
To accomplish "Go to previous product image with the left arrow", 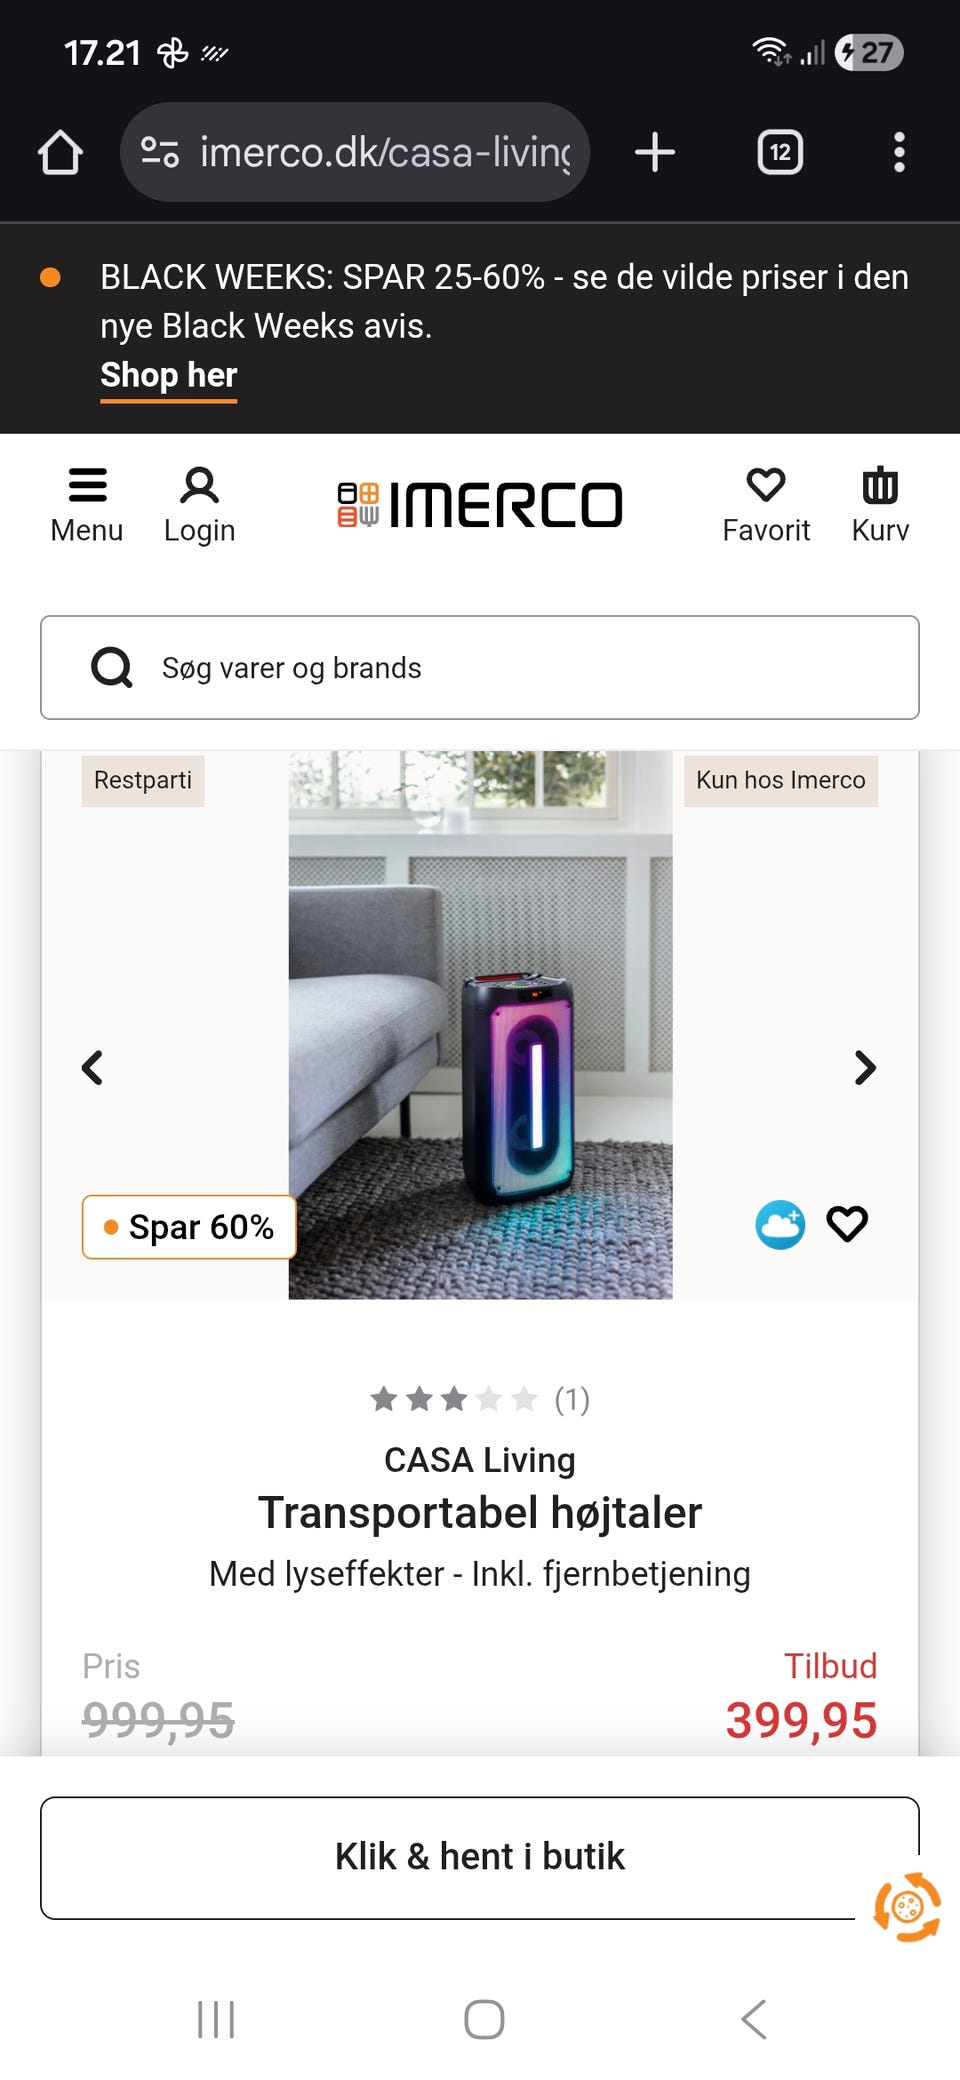I will tap(93, 1068).
